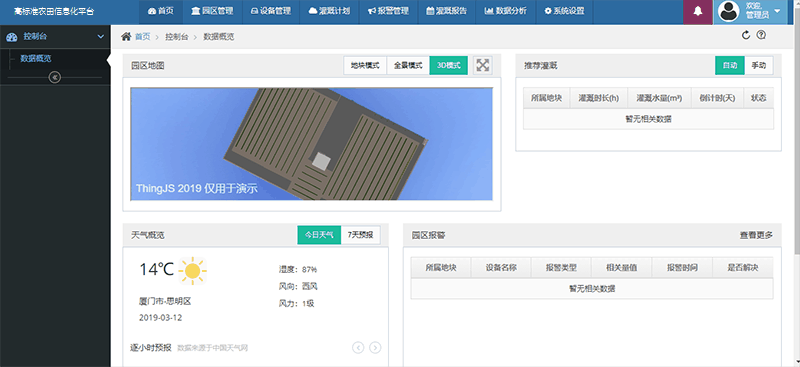Click the home icon in breadcrumb
The image size is (800, 367).
[126, 36]
